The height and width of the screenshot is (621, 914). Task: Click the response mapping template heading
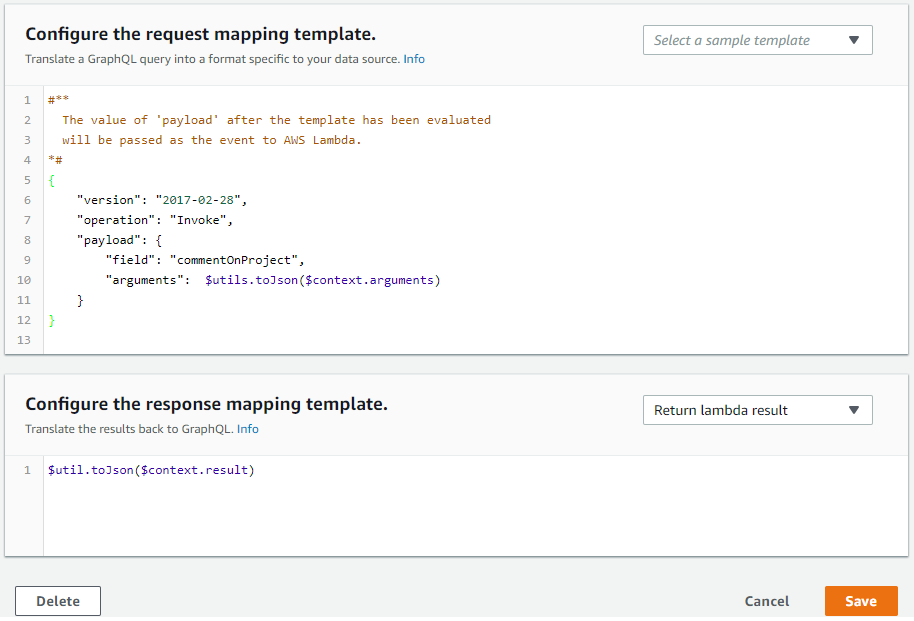(x=206, y=405)
